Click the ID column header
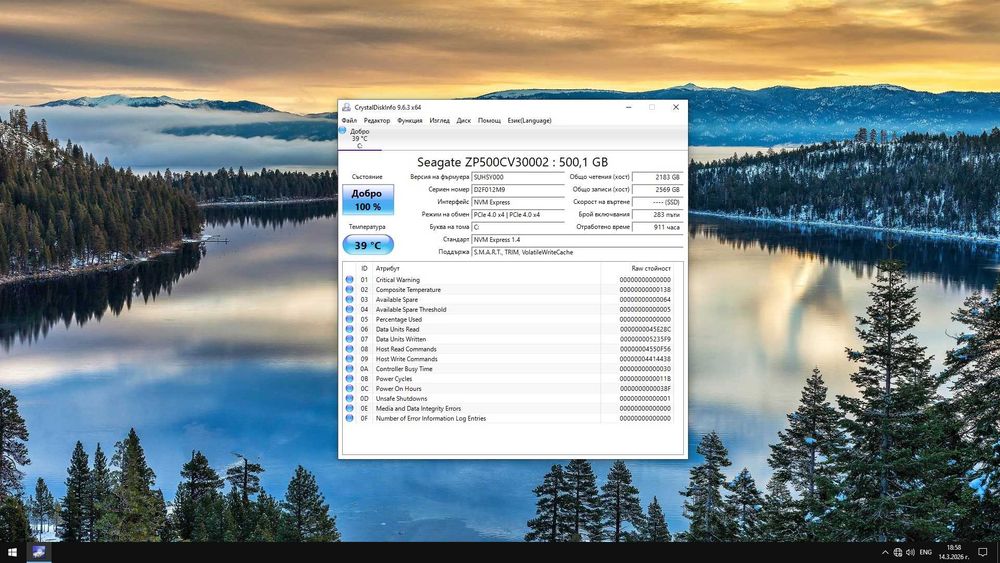 [364, 268]
